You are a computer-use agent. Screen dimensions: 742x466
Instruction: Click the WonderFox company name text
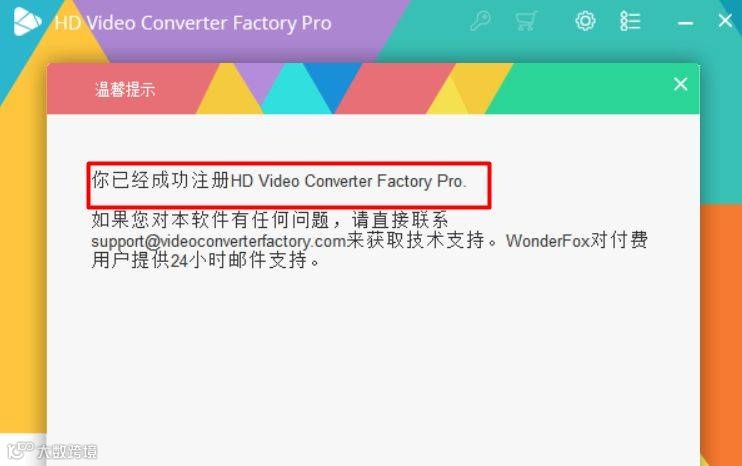(x=548, y=241)
